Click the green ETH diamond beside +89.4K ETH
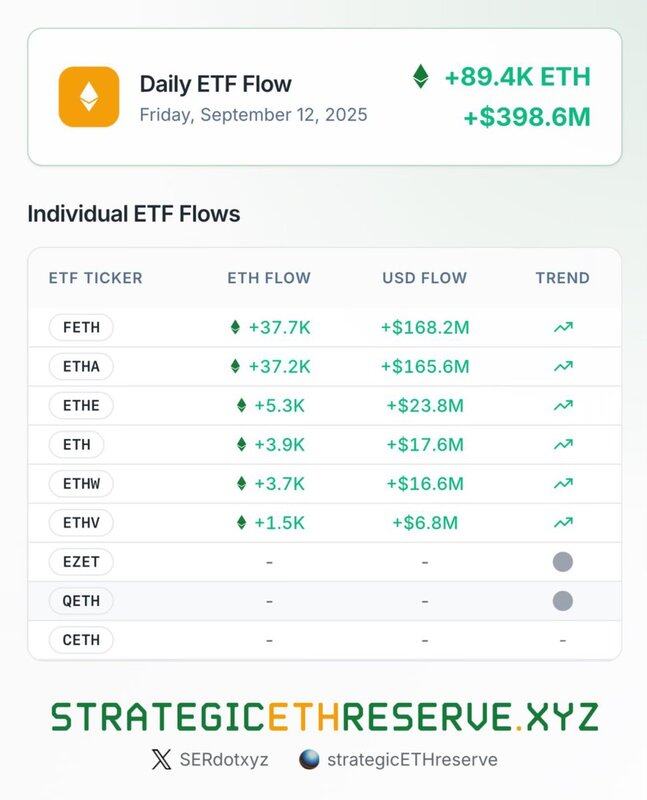The width and height of the screenshot is (647, 800). tap(420, 76)
